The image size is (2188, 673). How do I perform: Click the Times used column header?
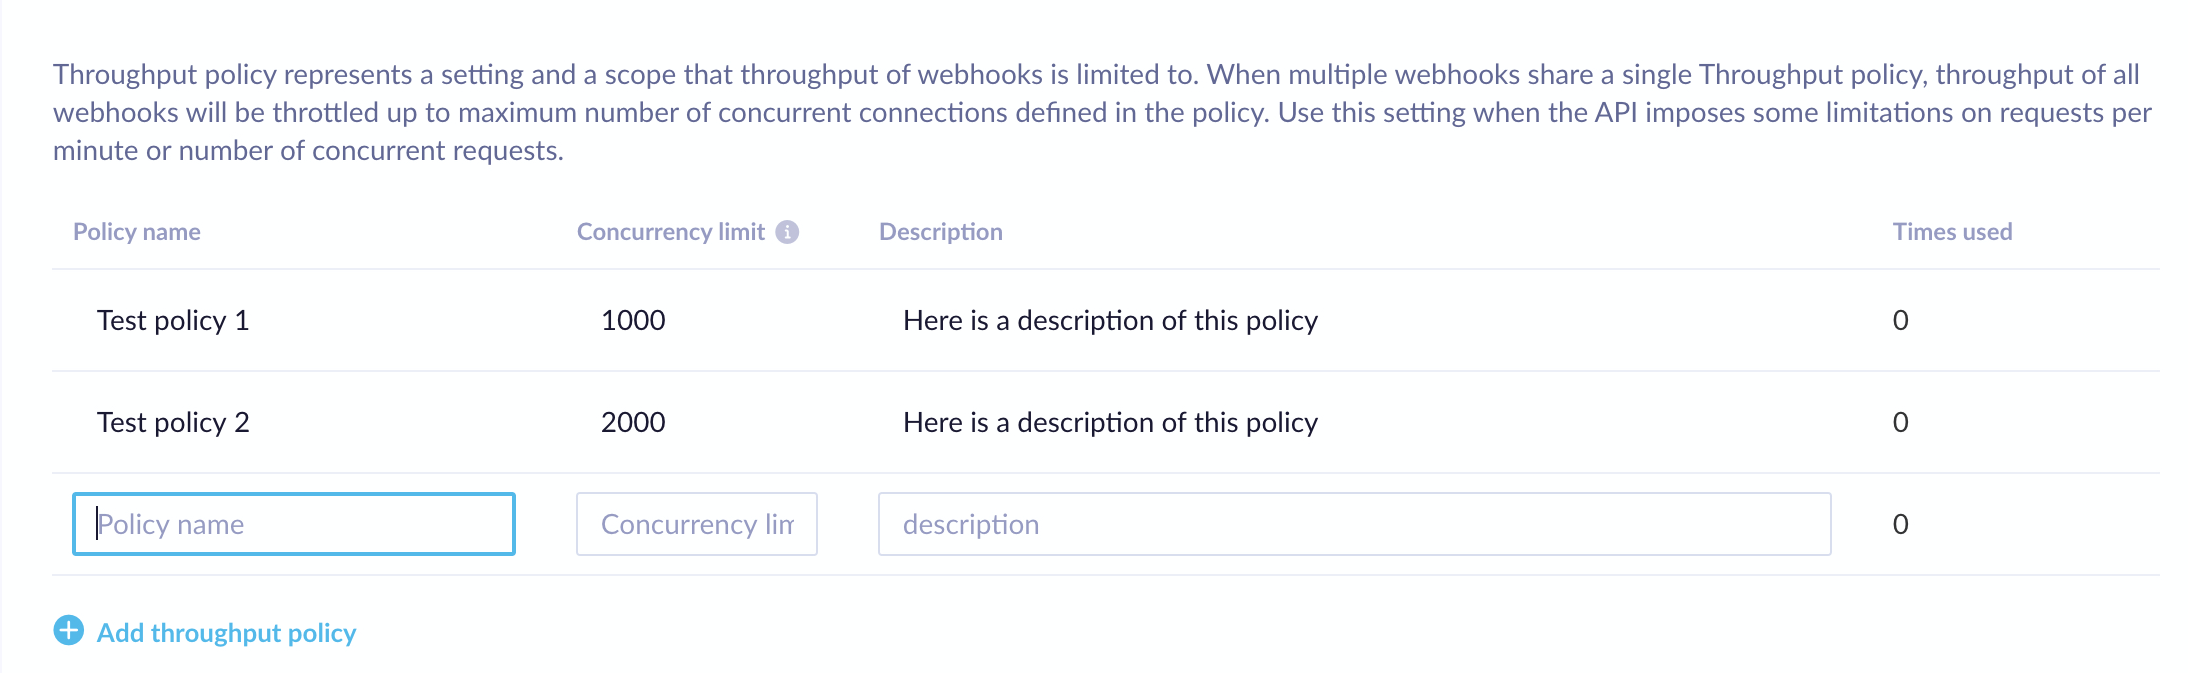[x=1952, y=232]
